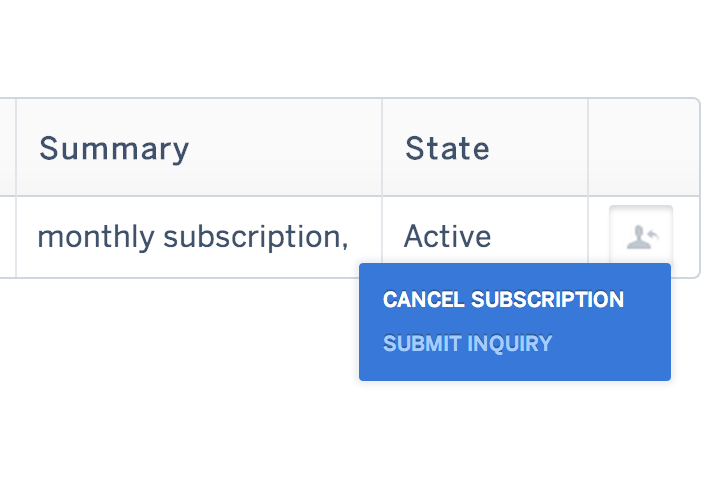Click the word 'monthly' in the summary

coord(96,237)
